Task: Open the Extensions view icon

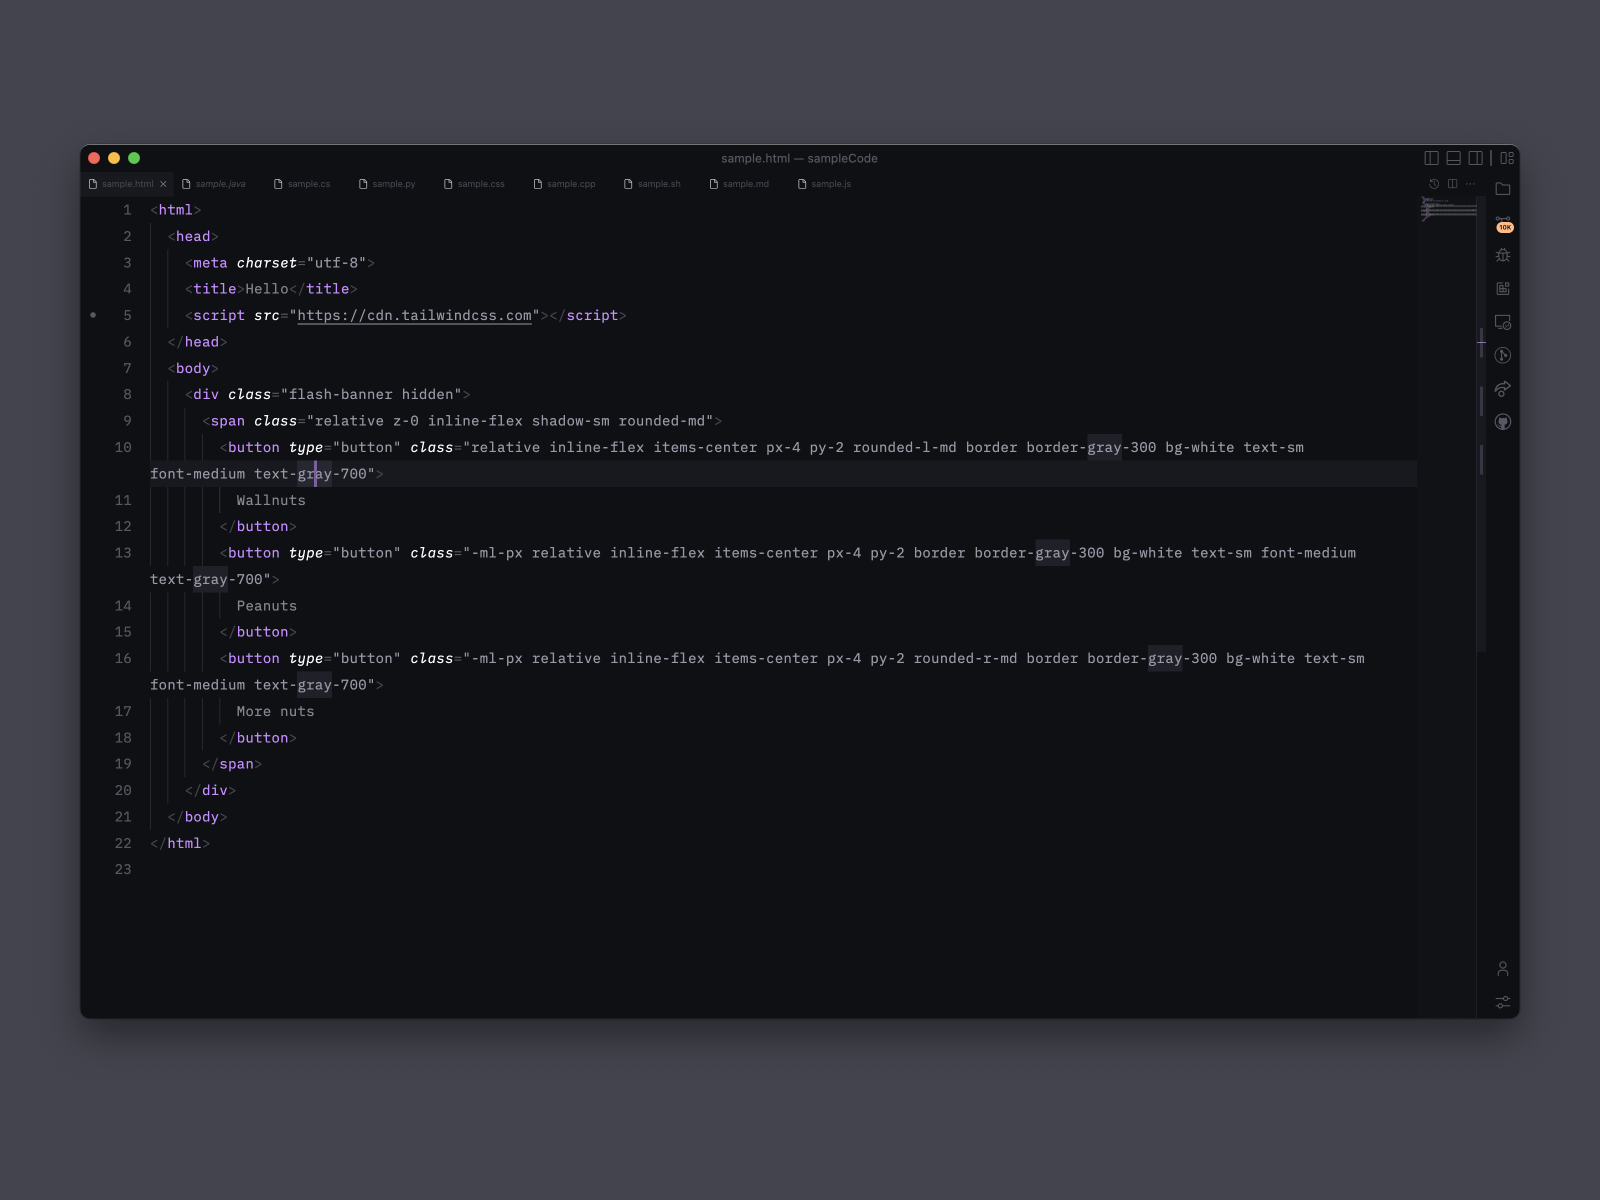Action: click(1502, 288)
